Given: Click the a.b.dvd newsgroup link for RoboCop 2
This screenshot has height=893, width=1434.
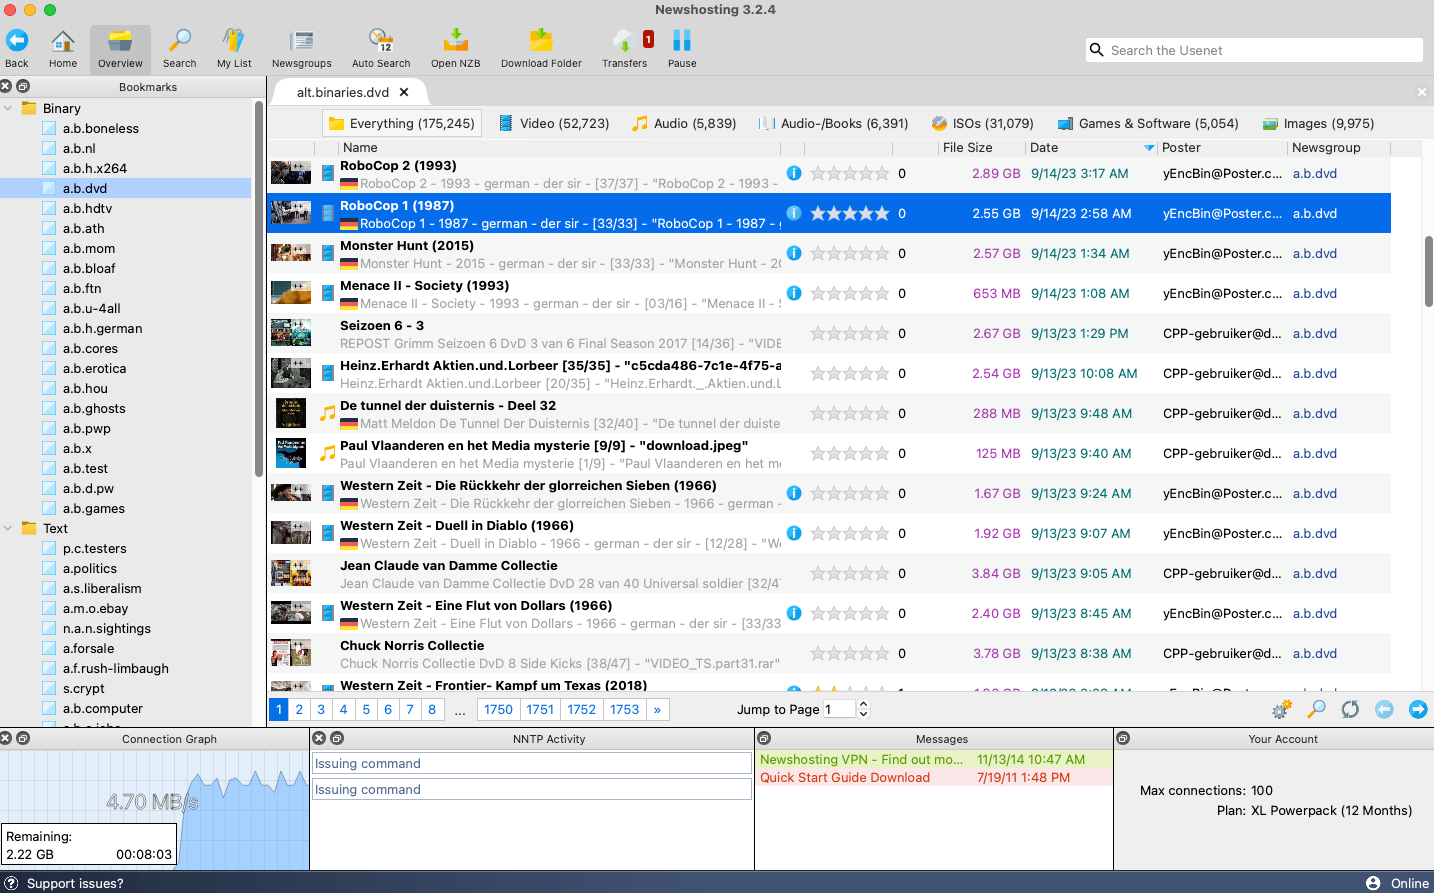Looking at the screenshot, I should coord(1314,173).
